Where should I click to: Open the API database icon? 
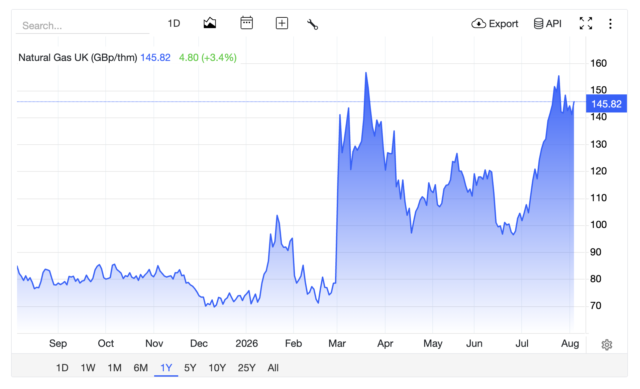[x=538, y=24]
